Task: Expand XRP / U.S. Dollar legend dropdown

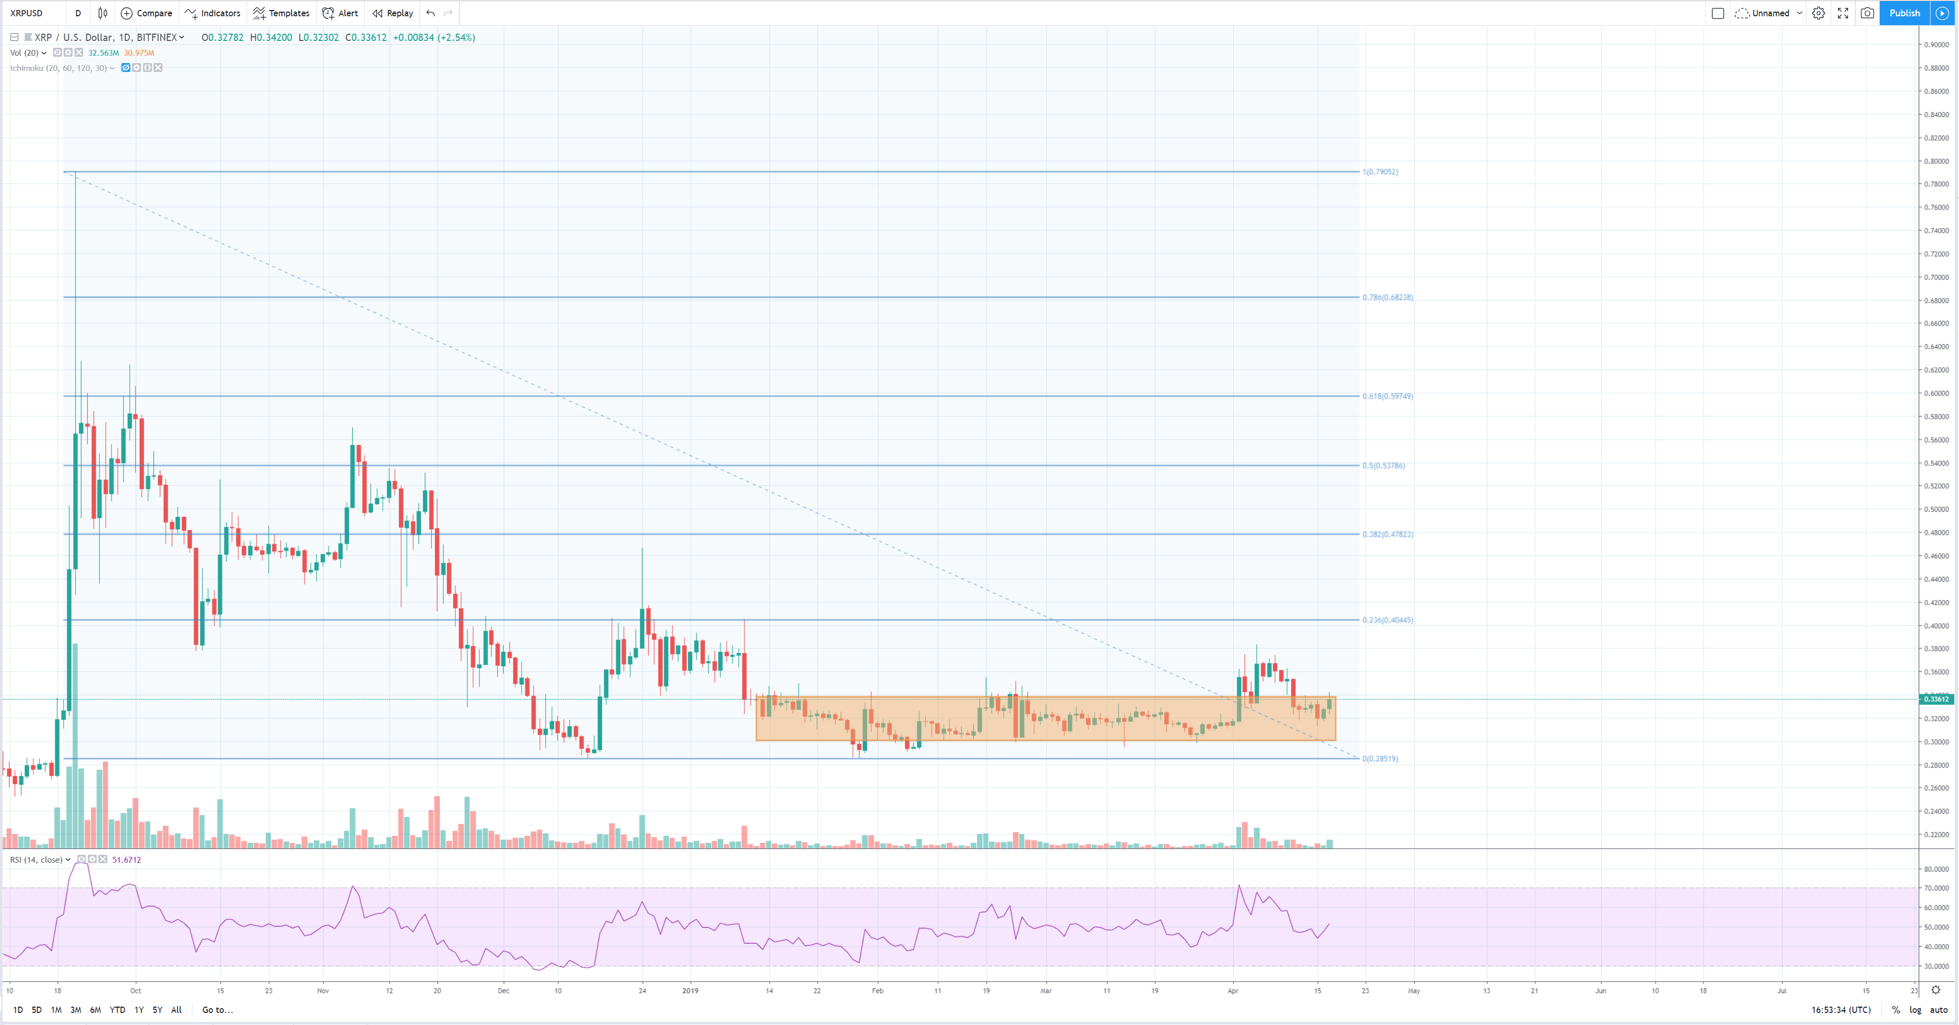Action: (181, 37)
